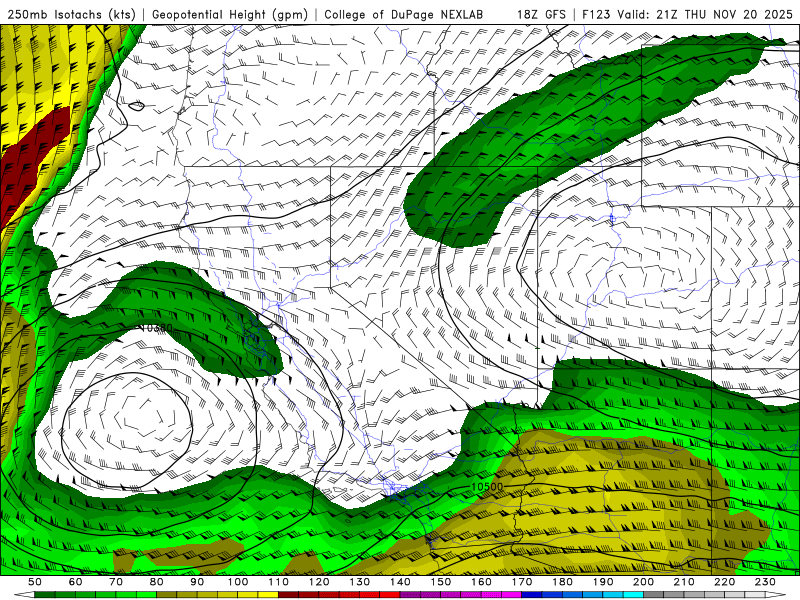Click the 120 value on the color scale
This screenshot has height=600, width=800.
(319, 582)
